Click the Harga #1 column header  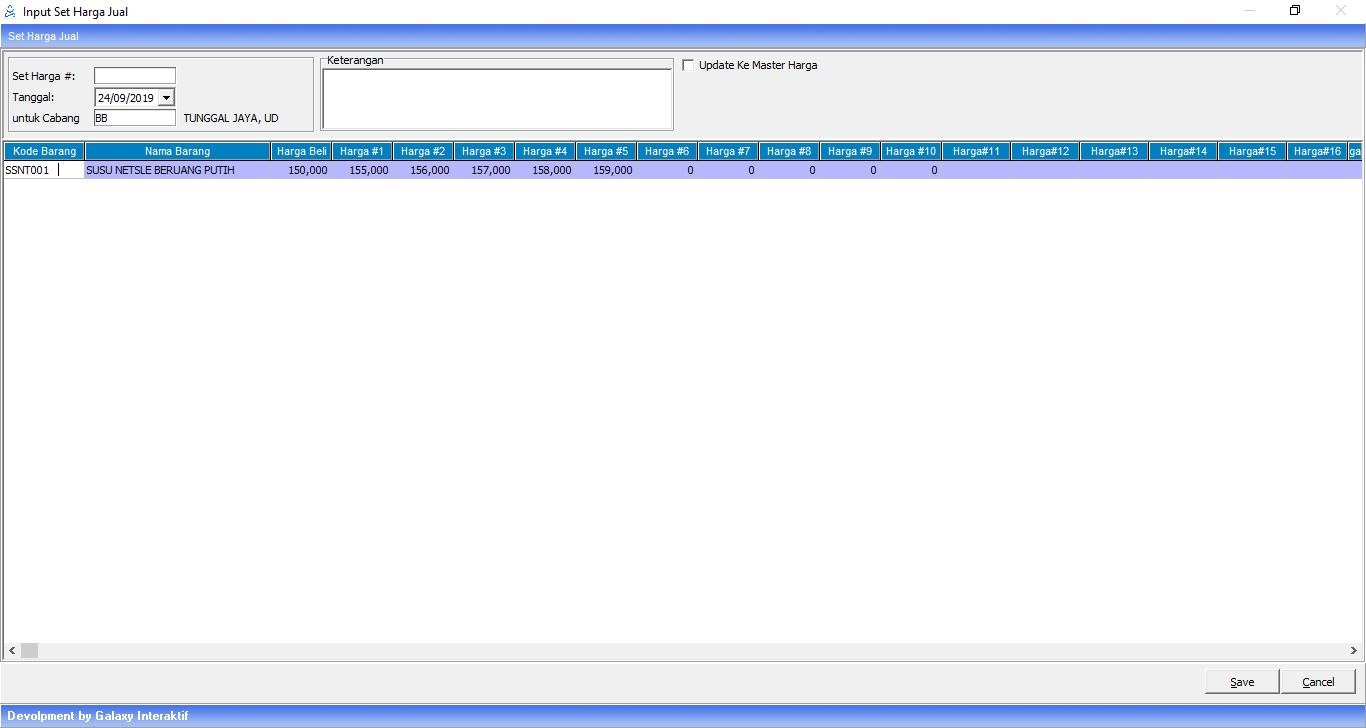click(x=362, y=151)
